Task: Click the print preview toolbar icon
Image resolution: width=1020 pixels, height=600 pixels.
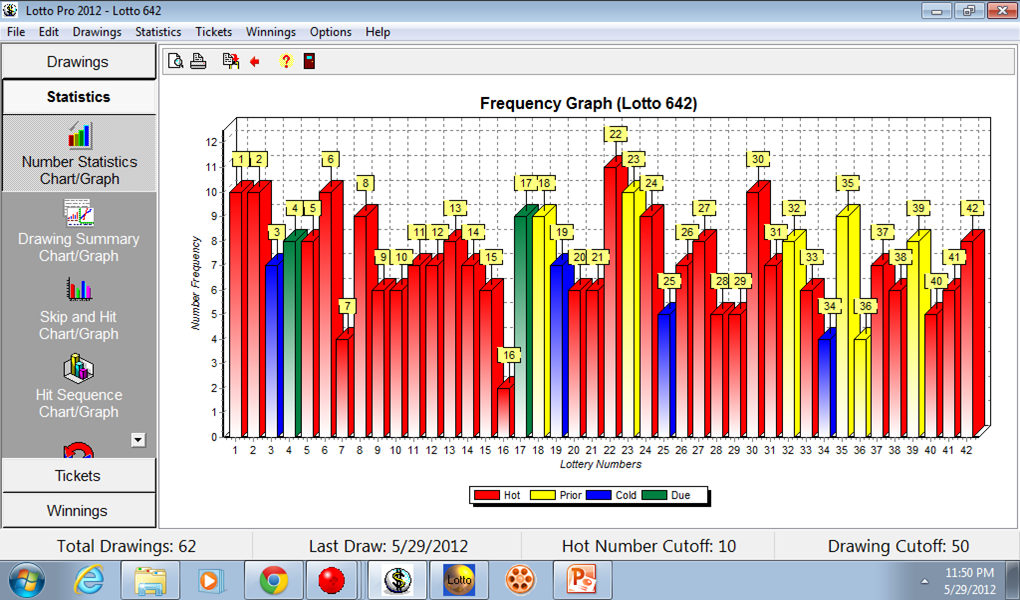Action: tap(176, 61)
